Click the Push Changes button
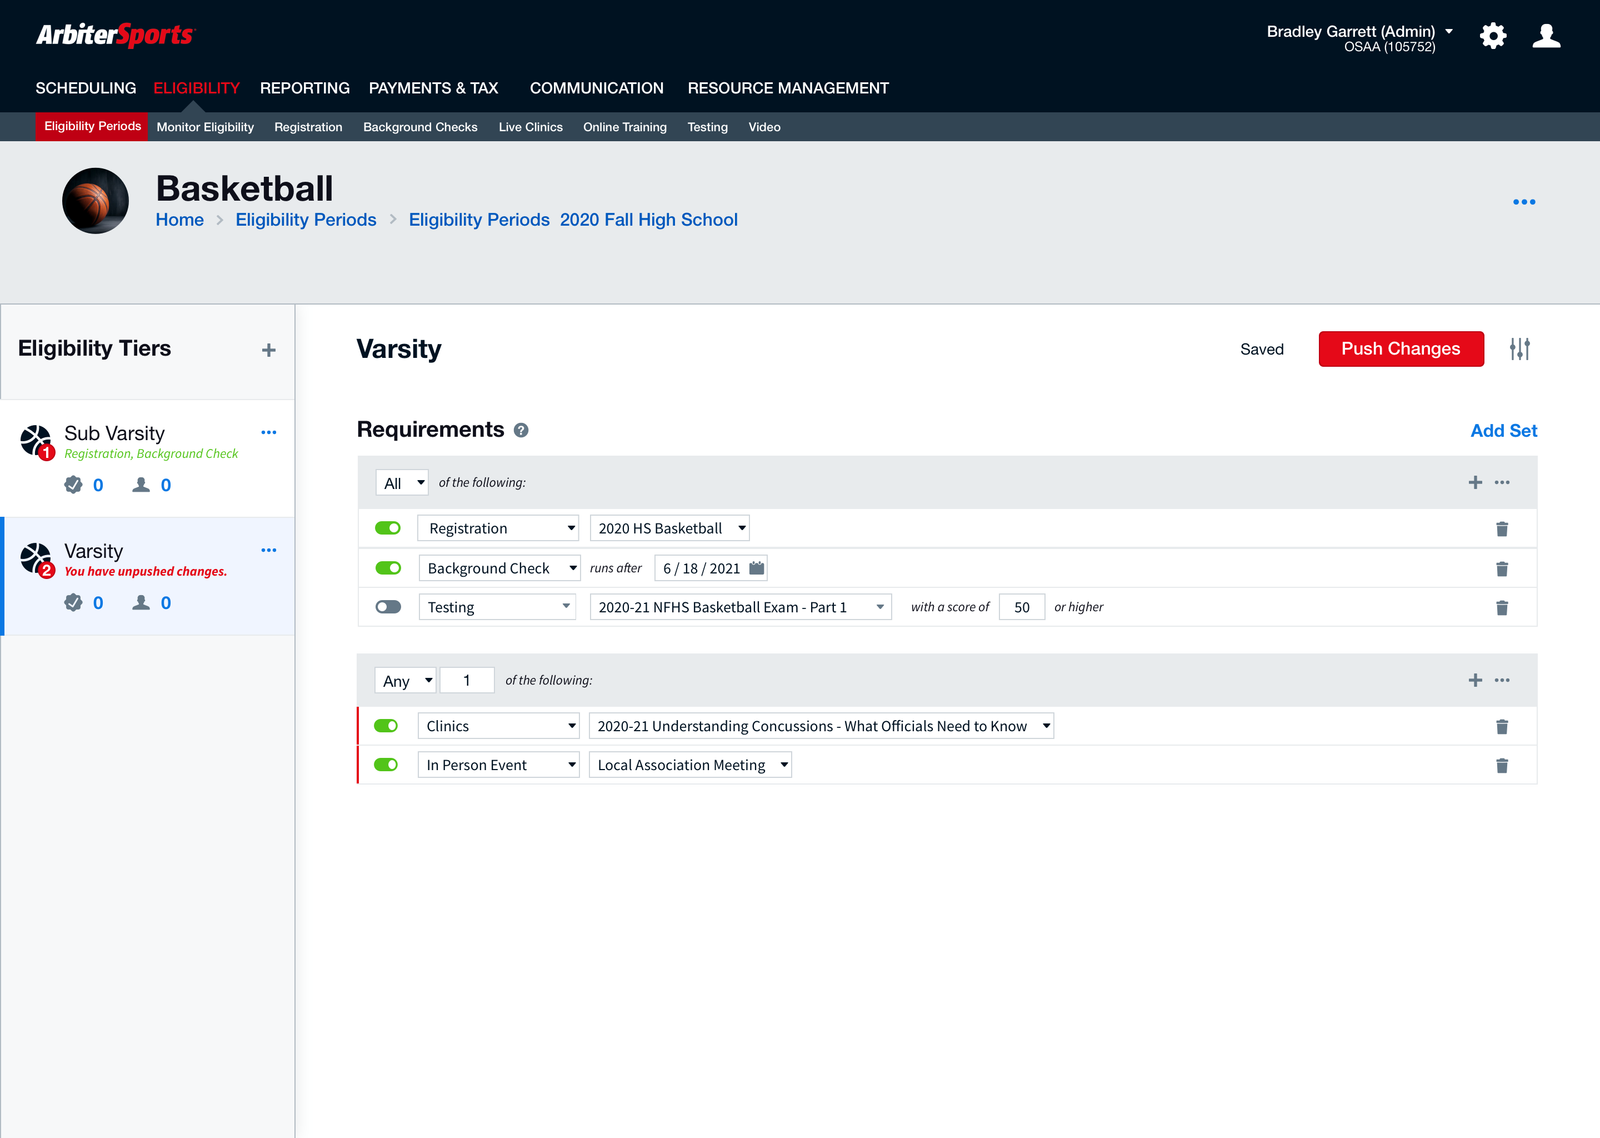Screen dimensions: 1600x1138 (1401, 349)
